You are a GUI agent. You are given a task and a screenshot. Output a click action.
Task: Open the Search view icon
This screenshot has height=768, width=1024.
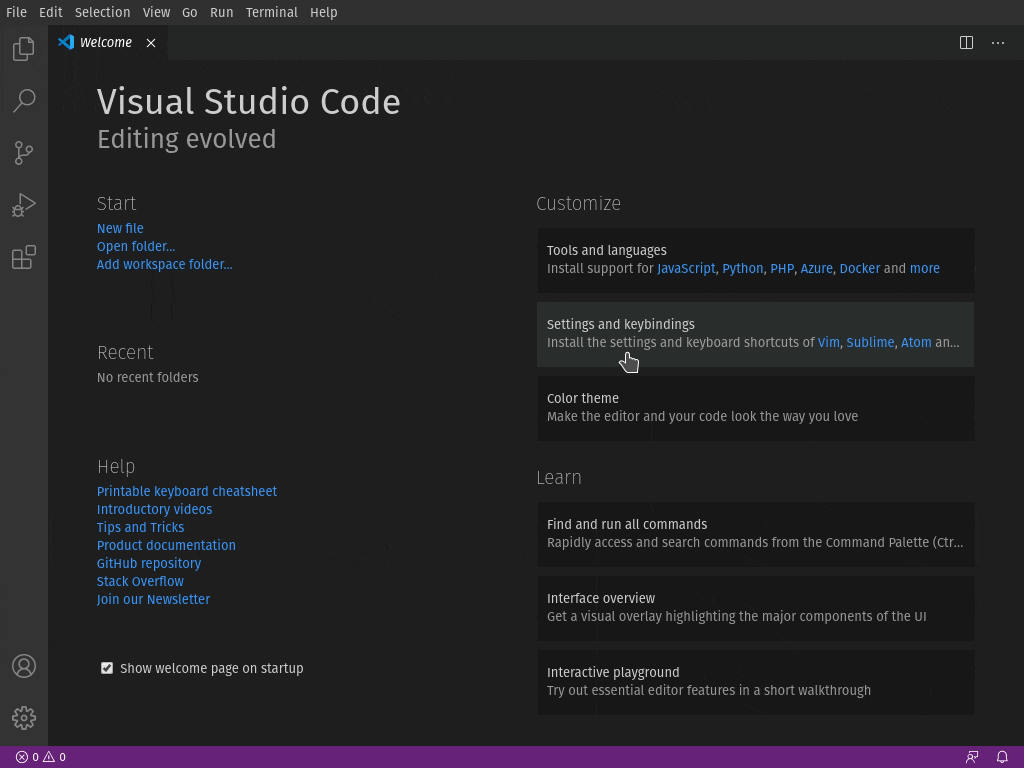tap(24, 101)
